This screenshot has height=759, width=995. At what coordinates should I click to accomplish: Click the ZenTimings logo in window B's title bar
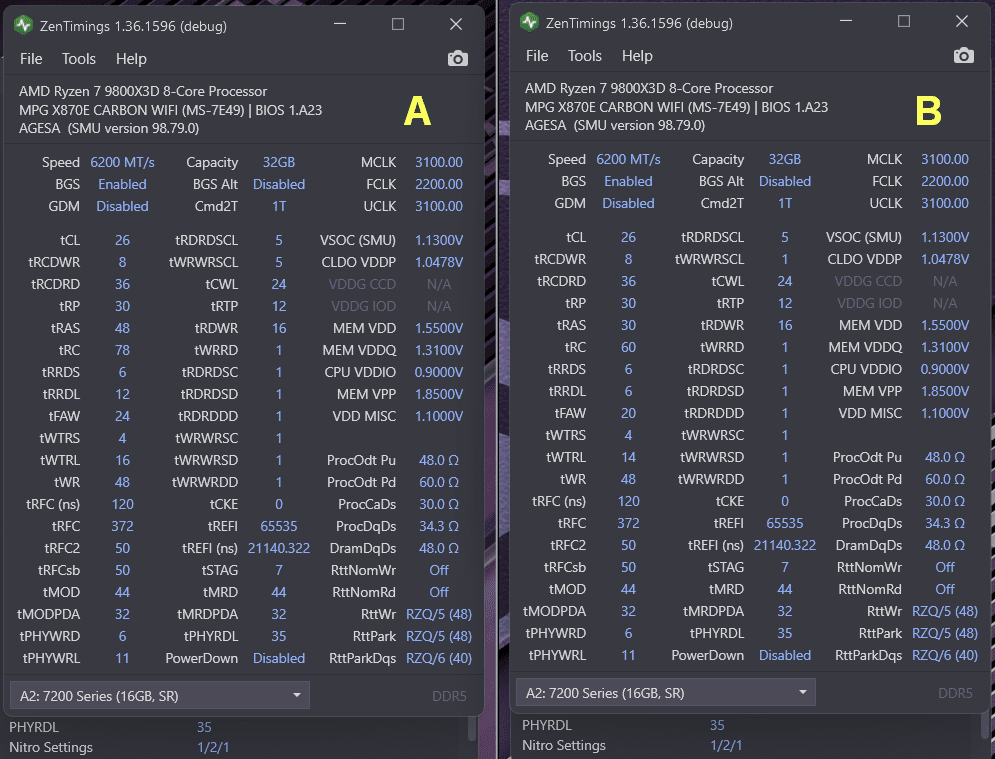tap(529, 23)
